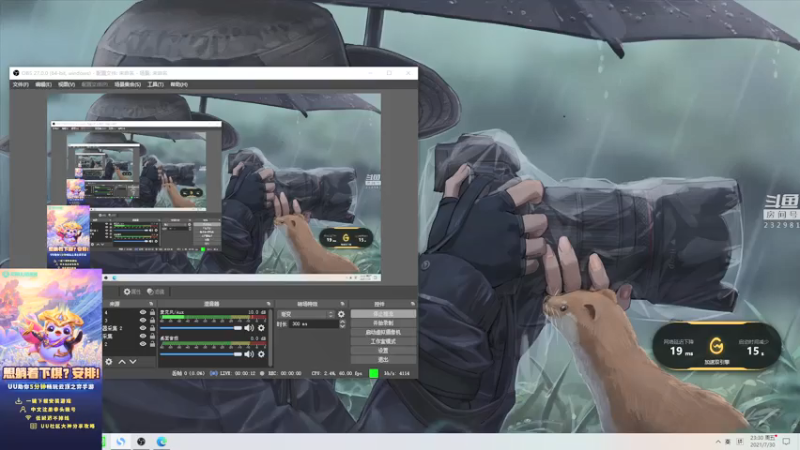
Task: Open Windows notification center icon
Action: [786, 441]
